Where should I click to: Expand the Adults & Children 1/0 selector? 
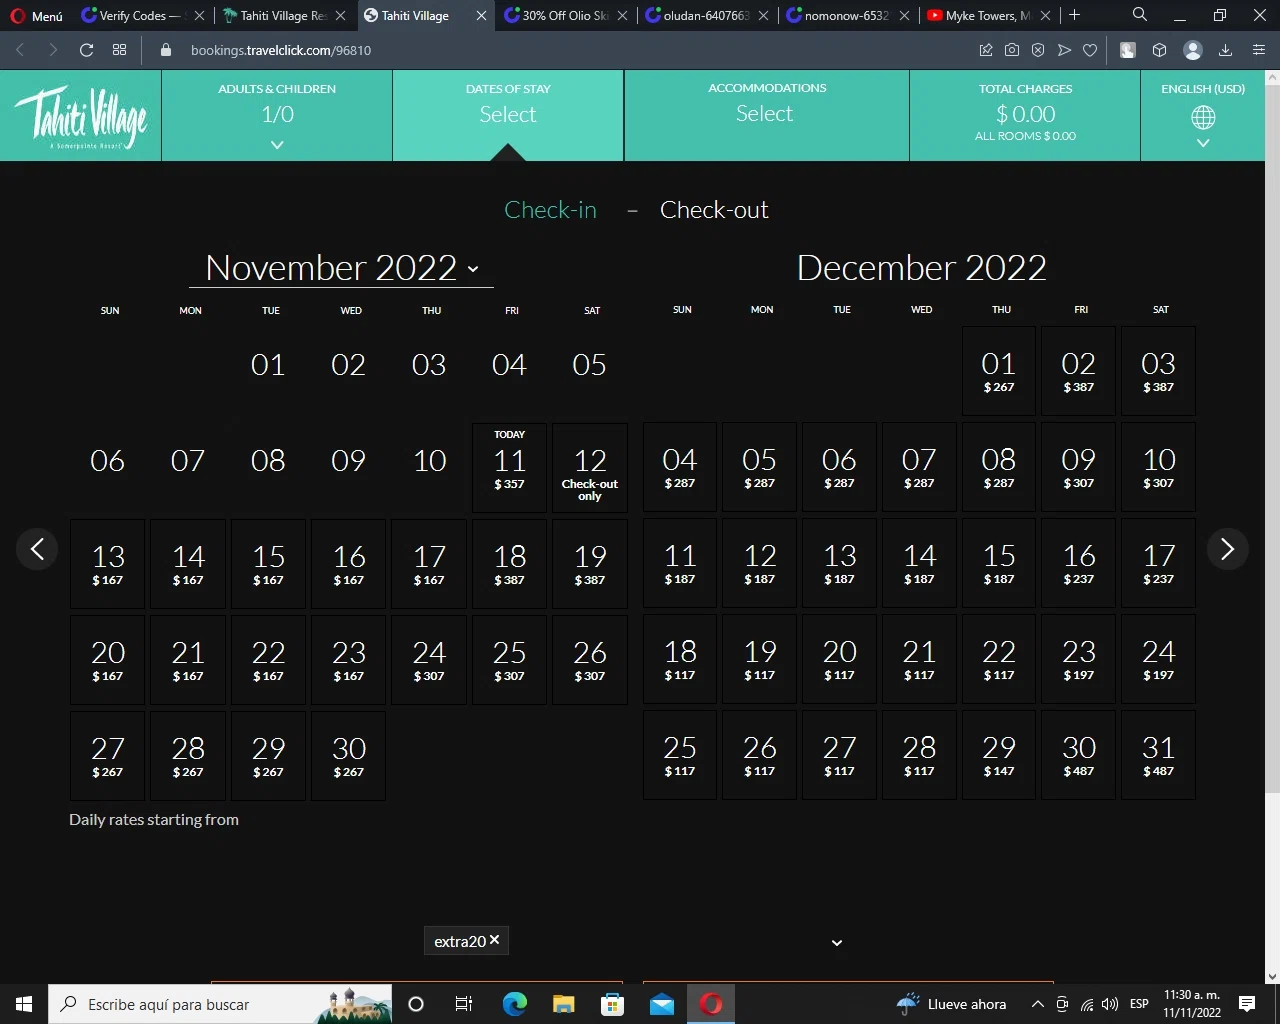(277, 116)
